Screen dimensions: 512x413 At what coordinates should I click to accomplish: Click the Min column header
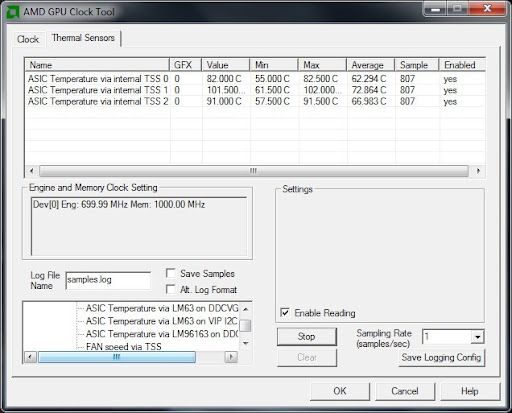click(274, 65)
